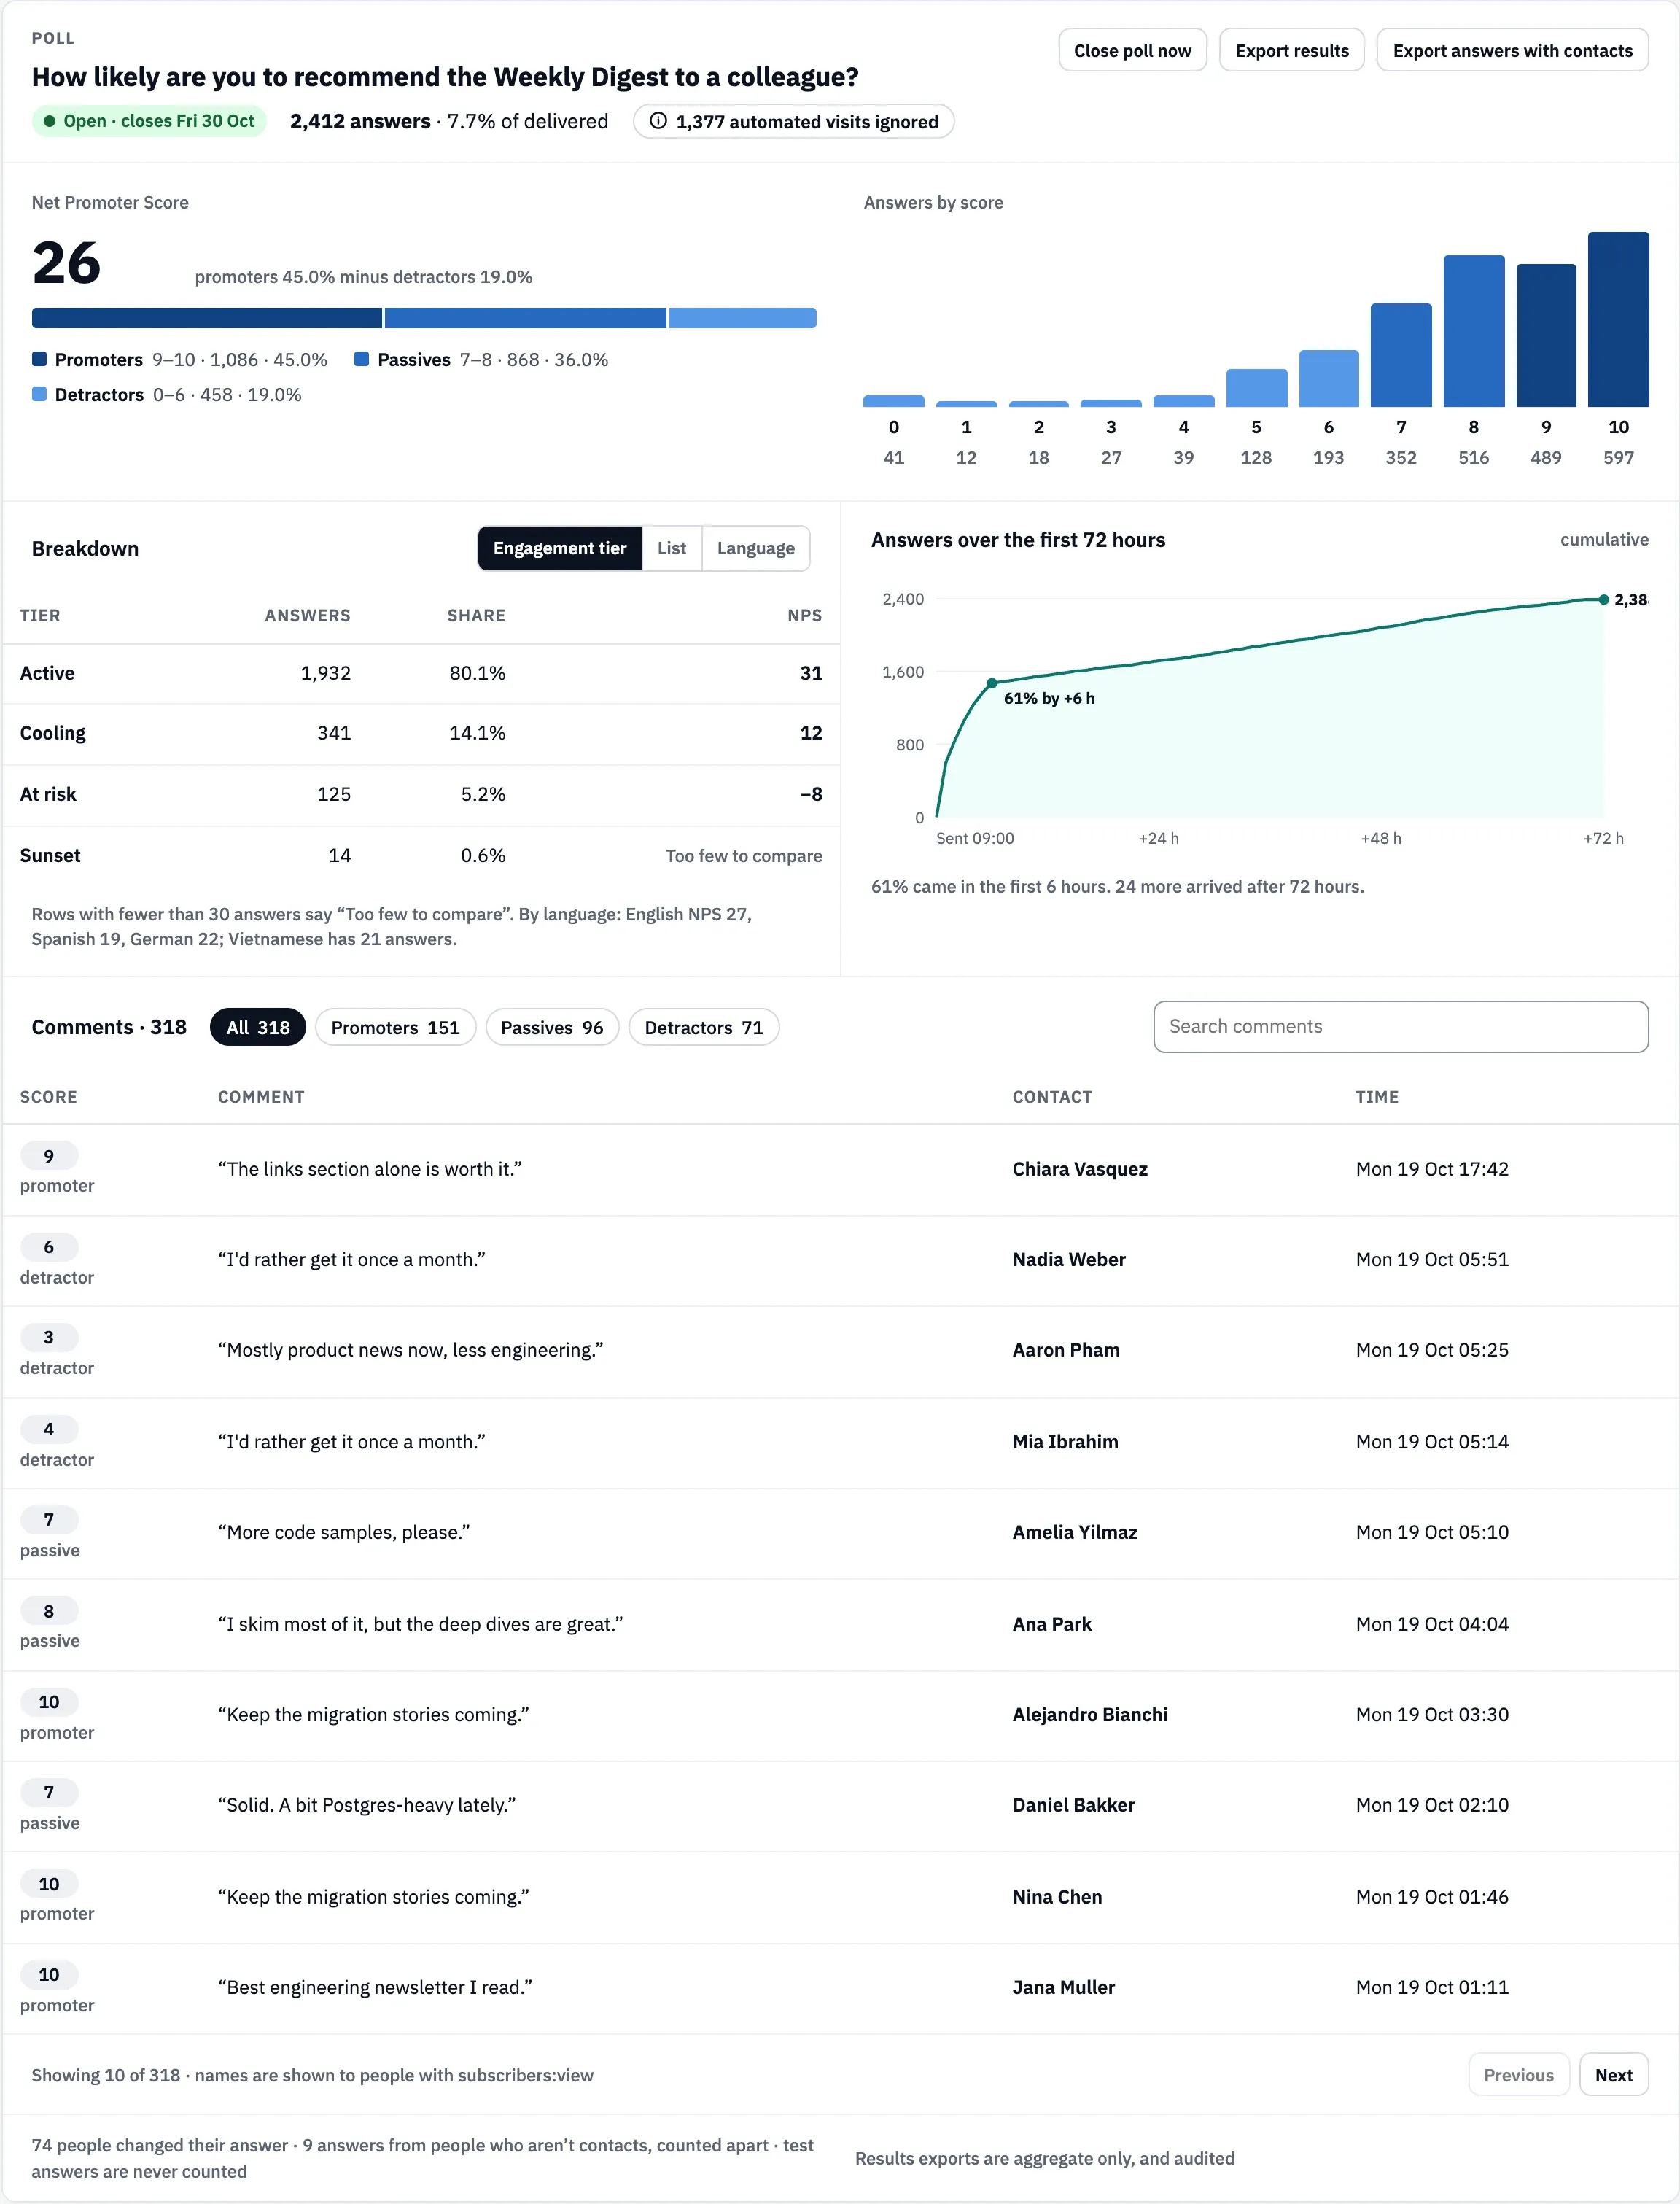
Task: Click Export results button
Action: [1291, 50]
